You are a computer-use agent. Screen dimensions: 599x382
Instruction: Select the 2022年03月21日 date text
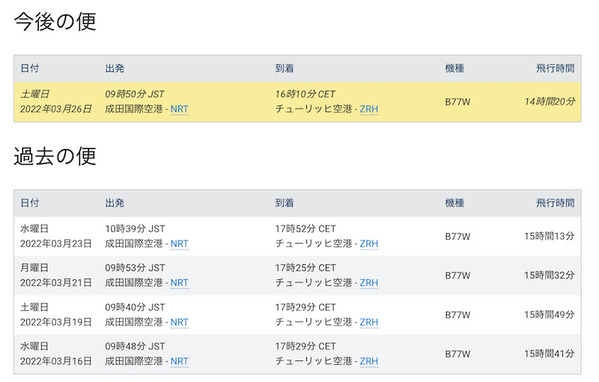(56, 283)
